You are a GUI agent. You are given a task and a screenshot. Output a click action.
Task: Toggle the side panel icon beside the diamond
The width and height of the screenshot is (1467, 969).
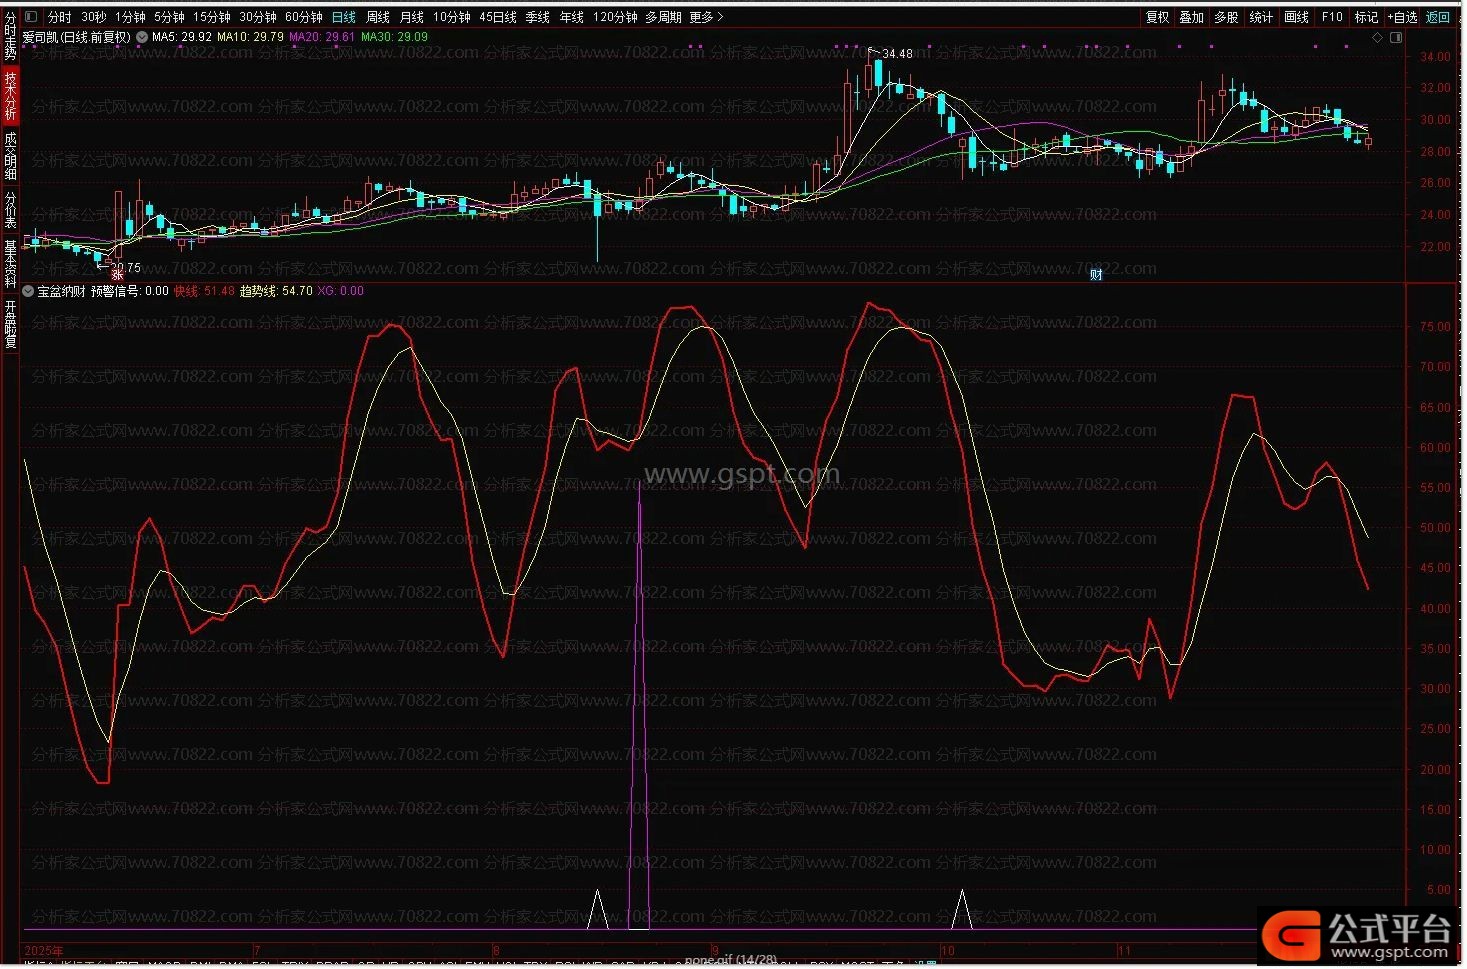tap(1396, 38)
